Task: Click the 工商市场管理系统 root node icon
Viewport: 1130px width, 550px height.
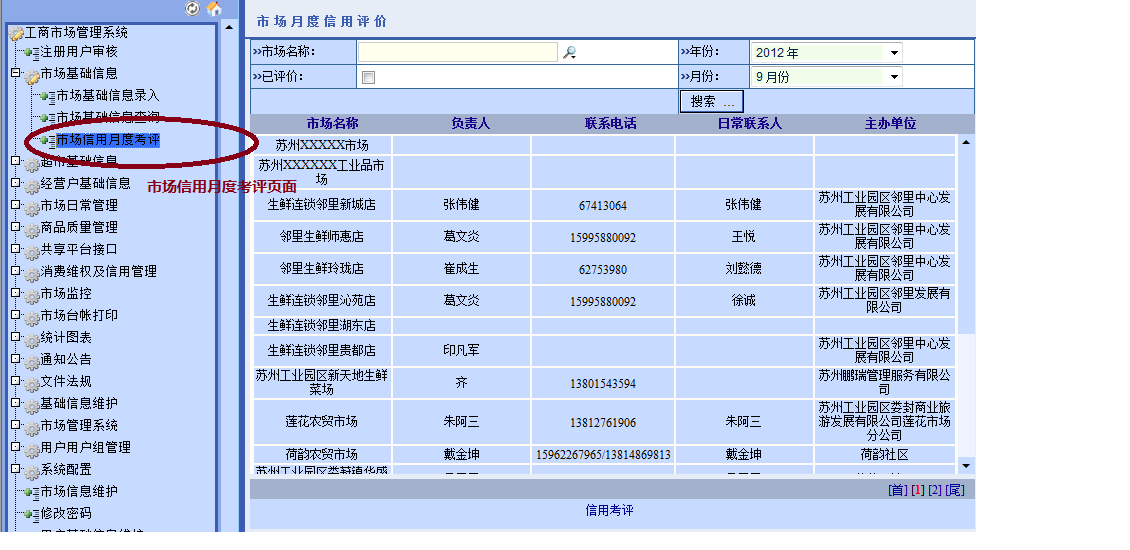Action: [x=17, y=33]
